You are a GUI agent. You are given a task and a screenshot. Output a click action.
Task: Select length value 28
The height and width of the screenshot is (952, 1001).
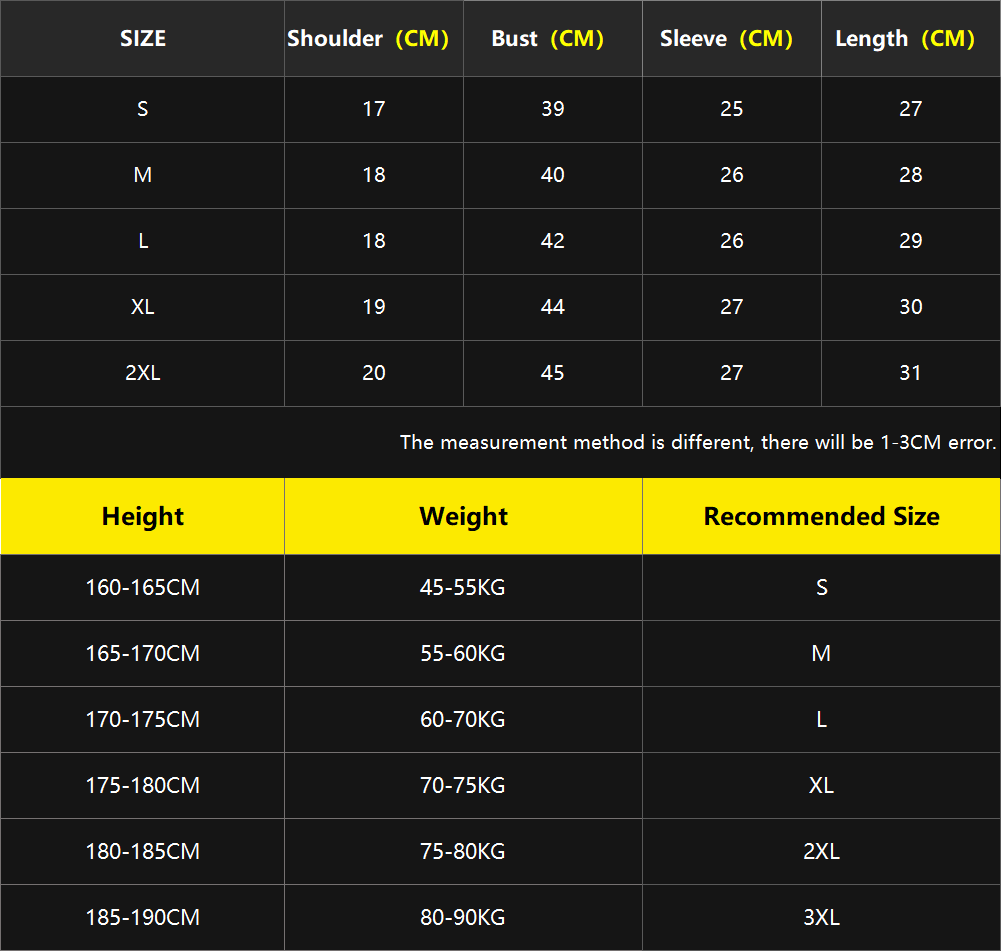(x=911, y=175)
